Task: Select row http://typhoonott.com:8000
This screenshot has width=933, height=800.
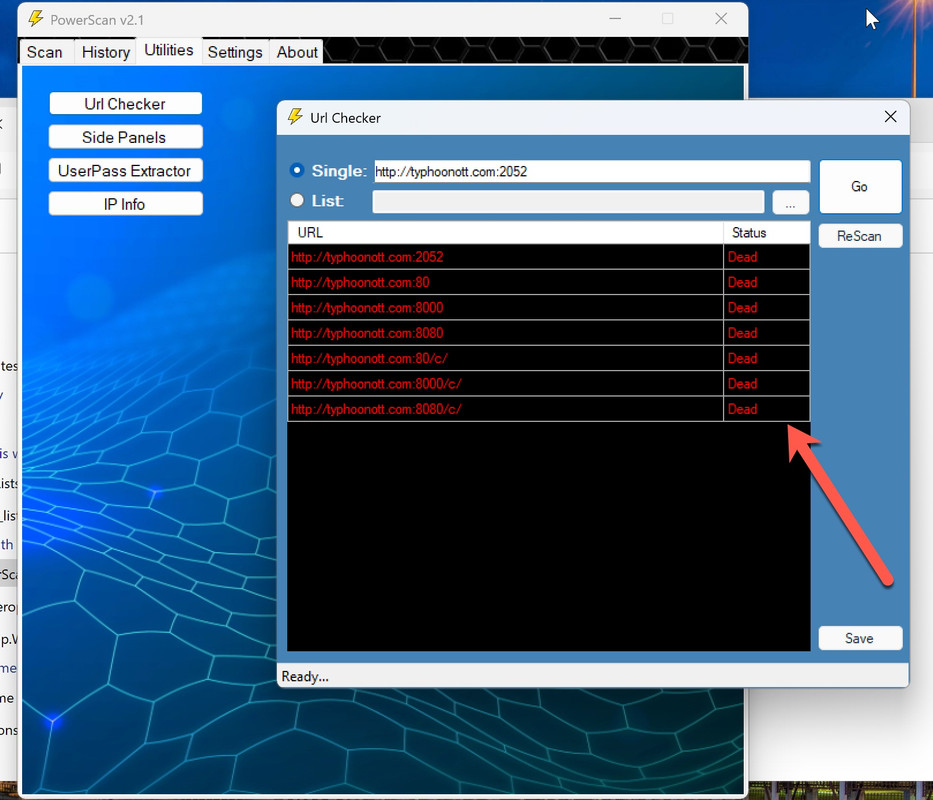Action: (549, 307)
